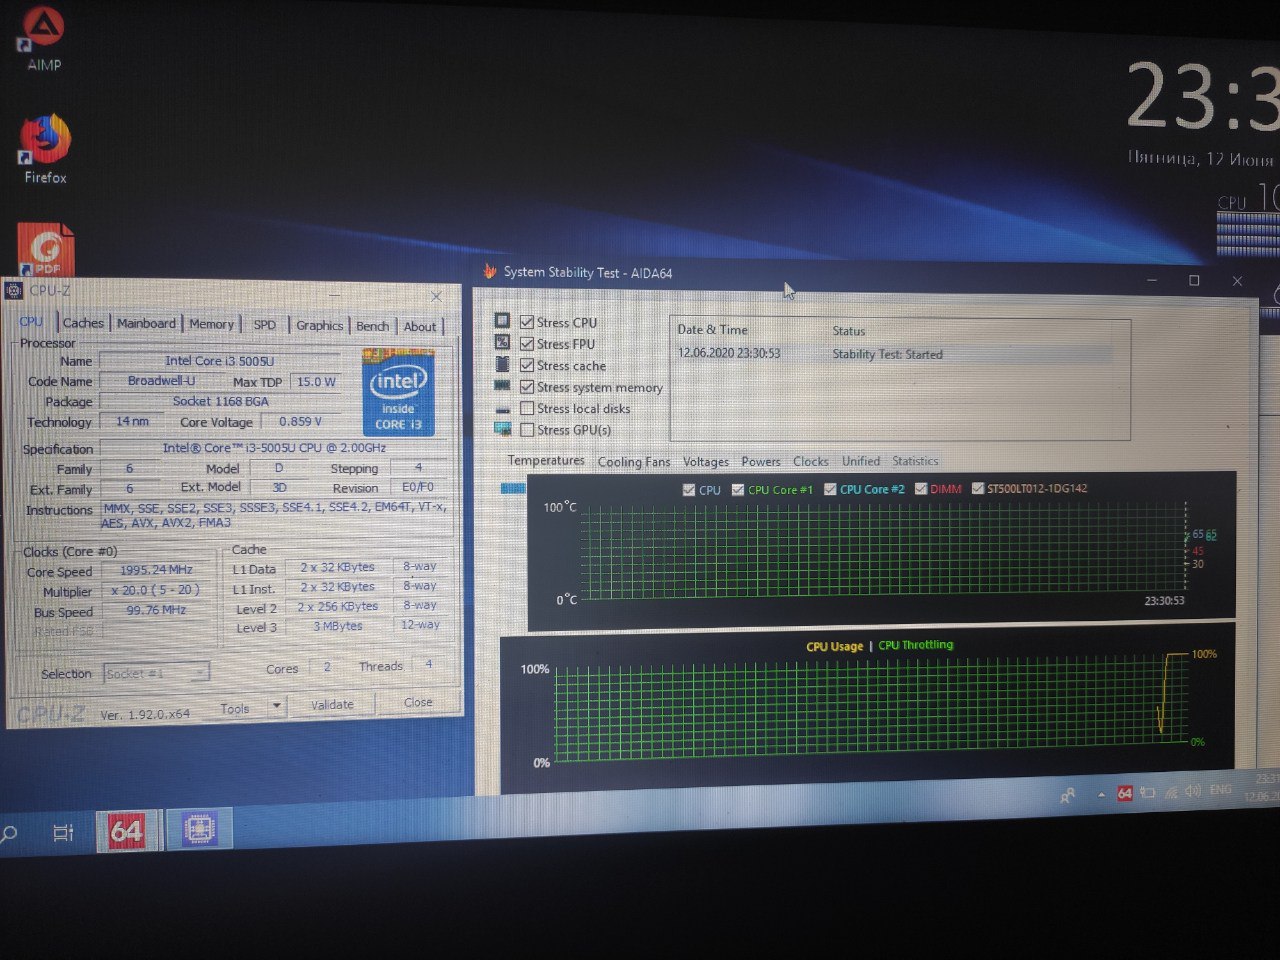
Task: Switch to the Temperatures tab in AIDA64
Action: coord(546,460)
